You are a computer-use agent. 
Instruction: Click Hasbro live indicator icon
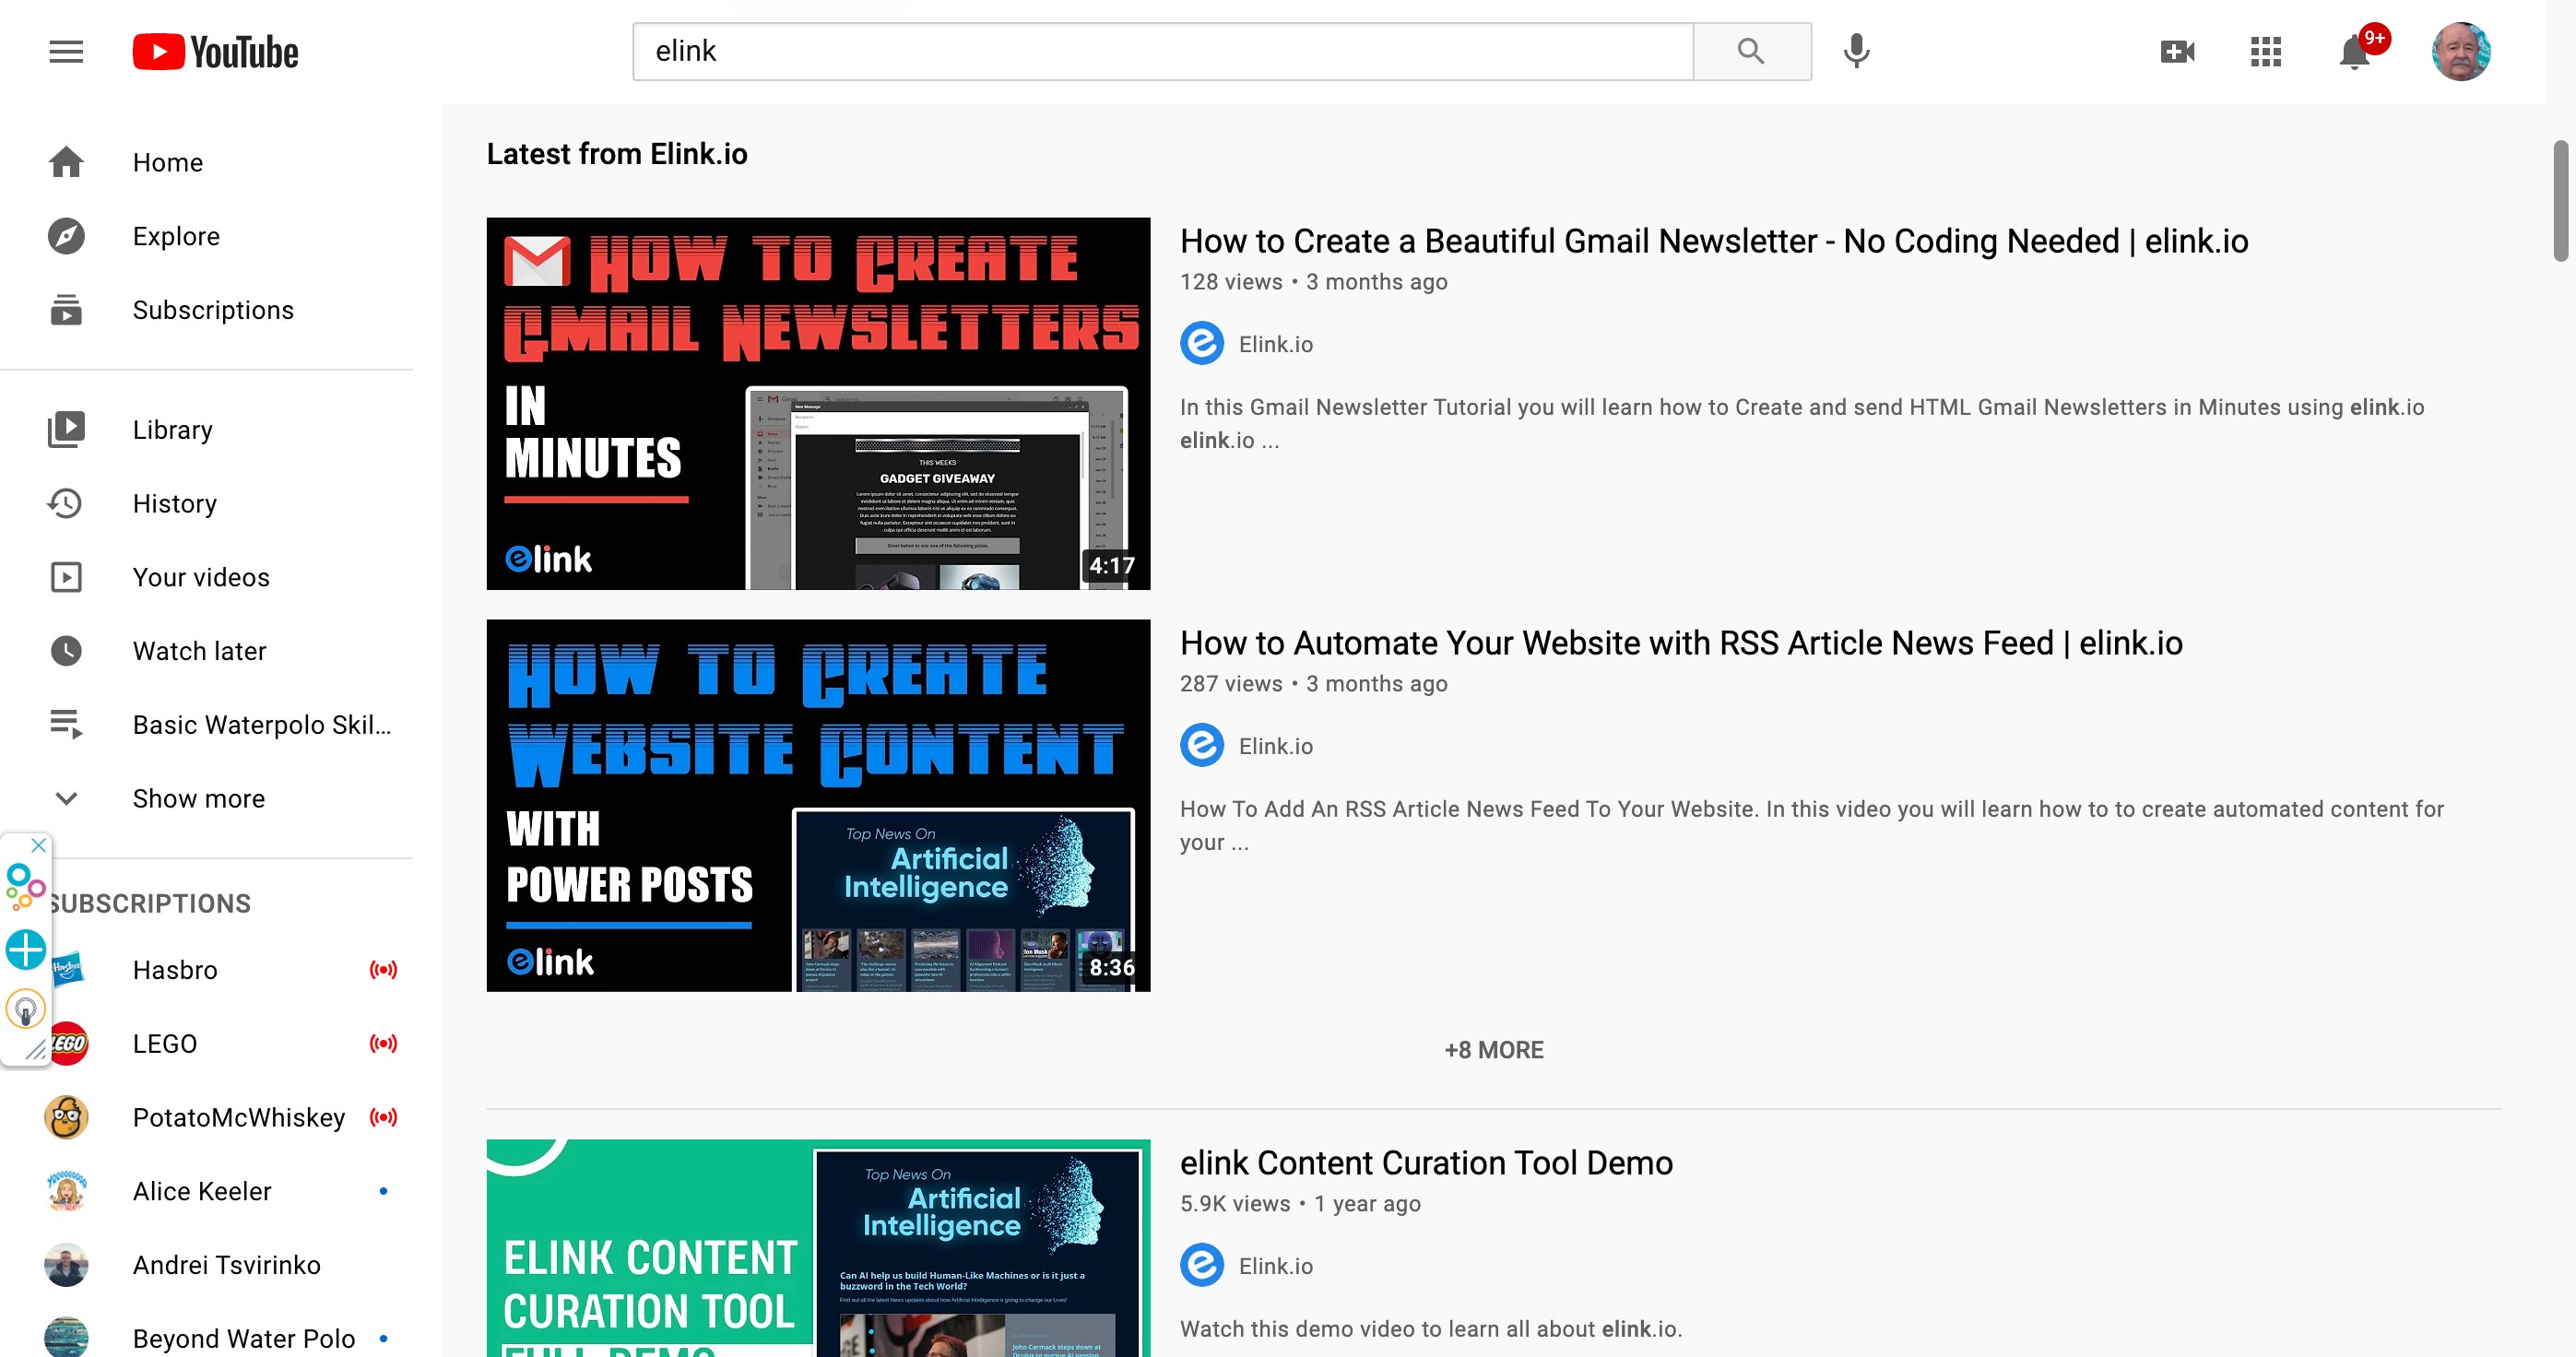[x=383, y=970]
